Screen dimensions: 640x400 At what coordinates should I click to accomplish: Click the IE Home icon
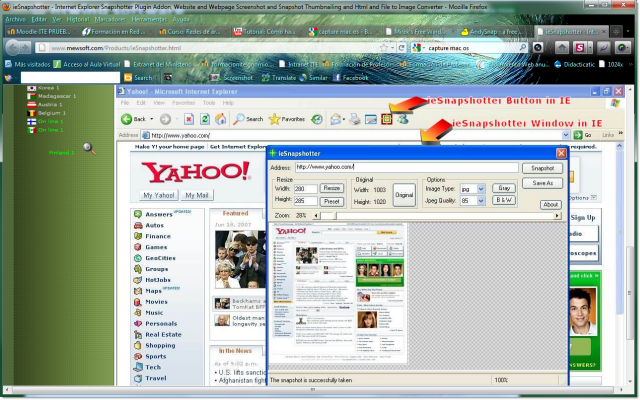[x=221, y=119]
